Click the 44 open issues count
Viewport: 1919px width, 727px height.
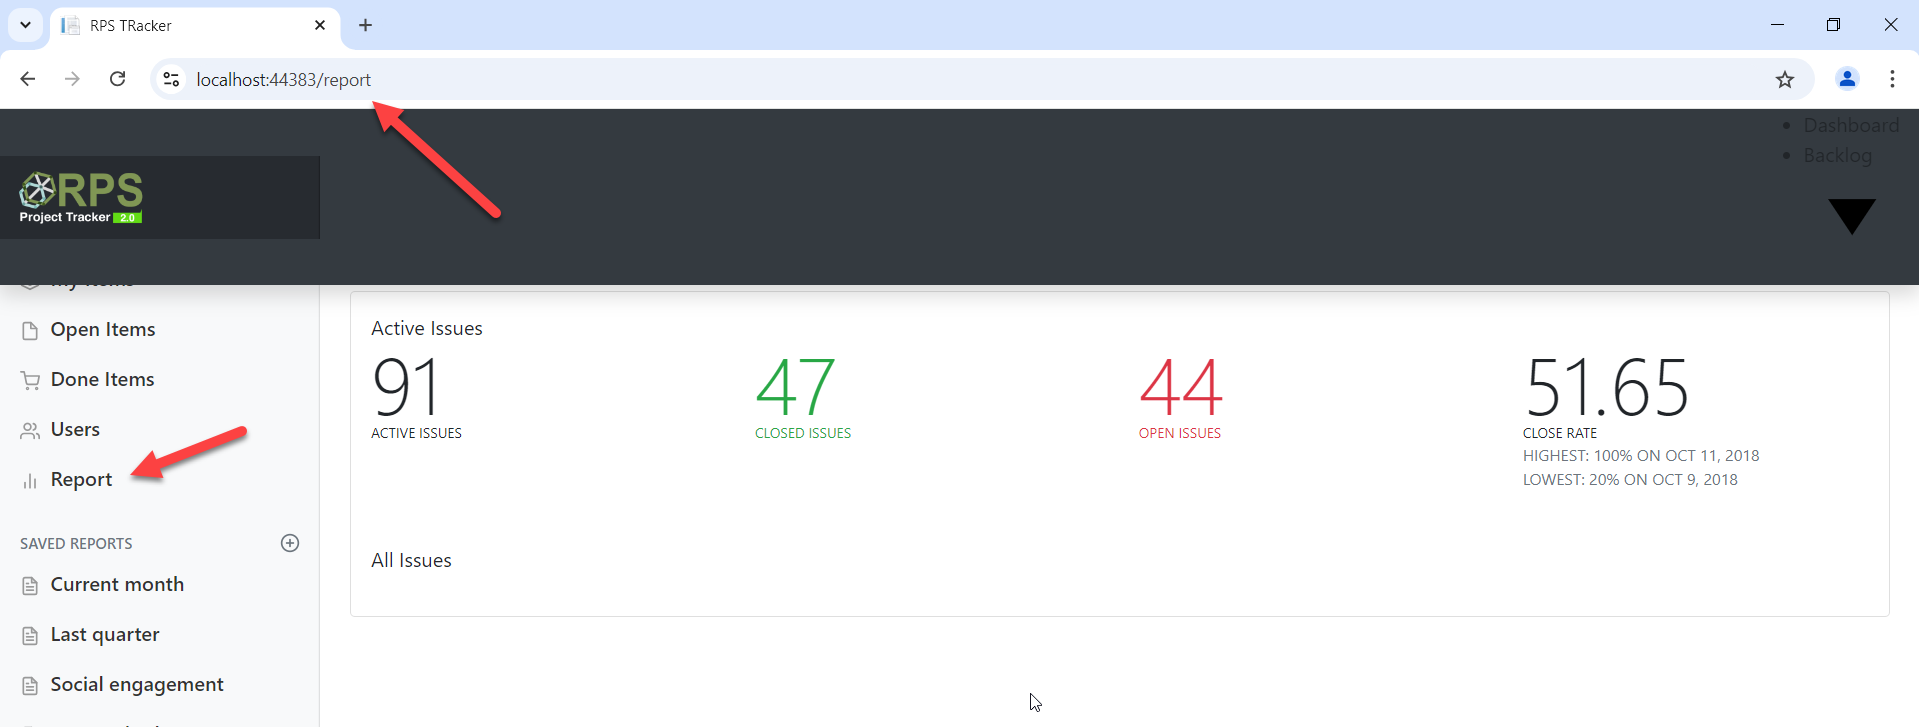[x=1181, y=388]
